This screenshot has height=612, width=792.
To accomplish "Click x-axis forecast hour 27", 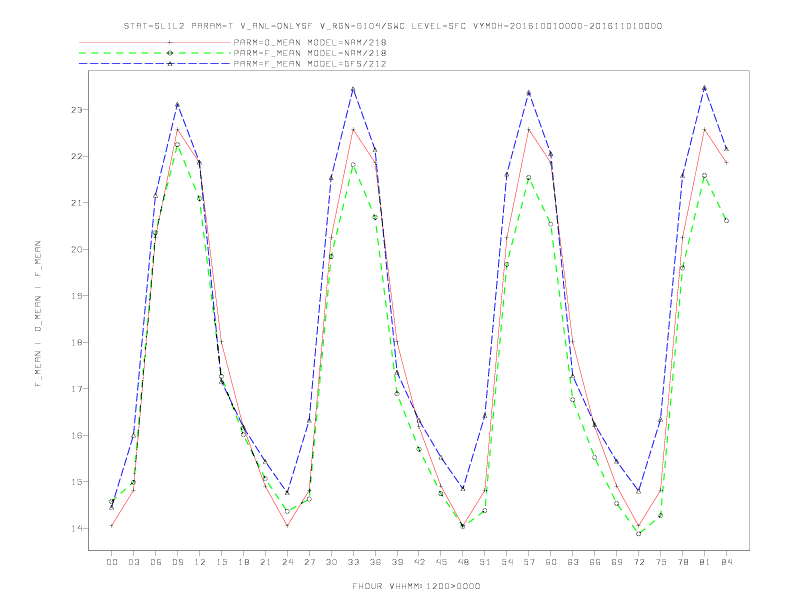I will 309,562.
